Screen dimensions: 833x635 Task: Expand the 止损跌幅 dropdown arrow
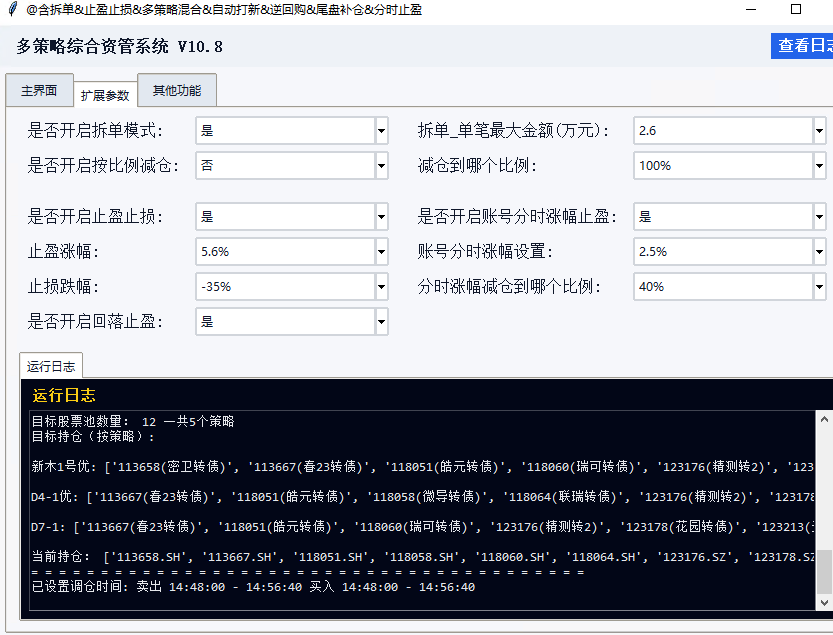point(381,287)
